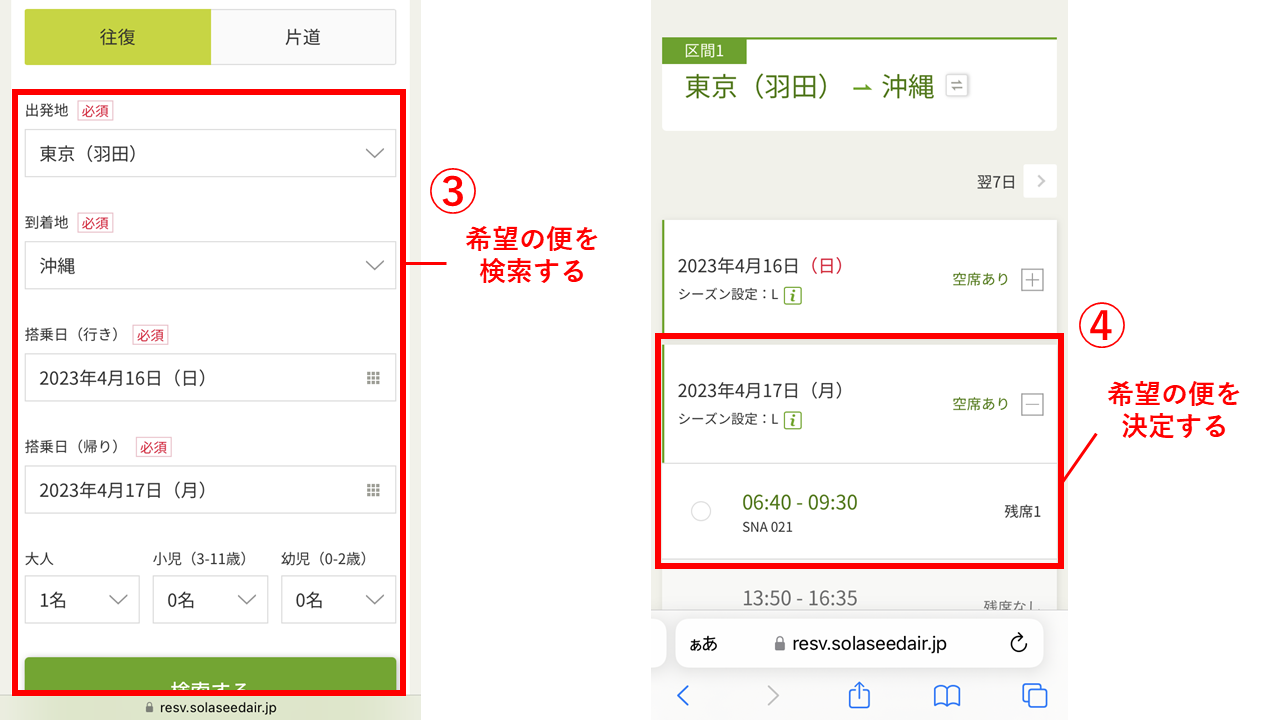1280x720 pixels.
Task: Click 空席あり label for April 16
Action: pyautogui.click(x=981, y=280)
